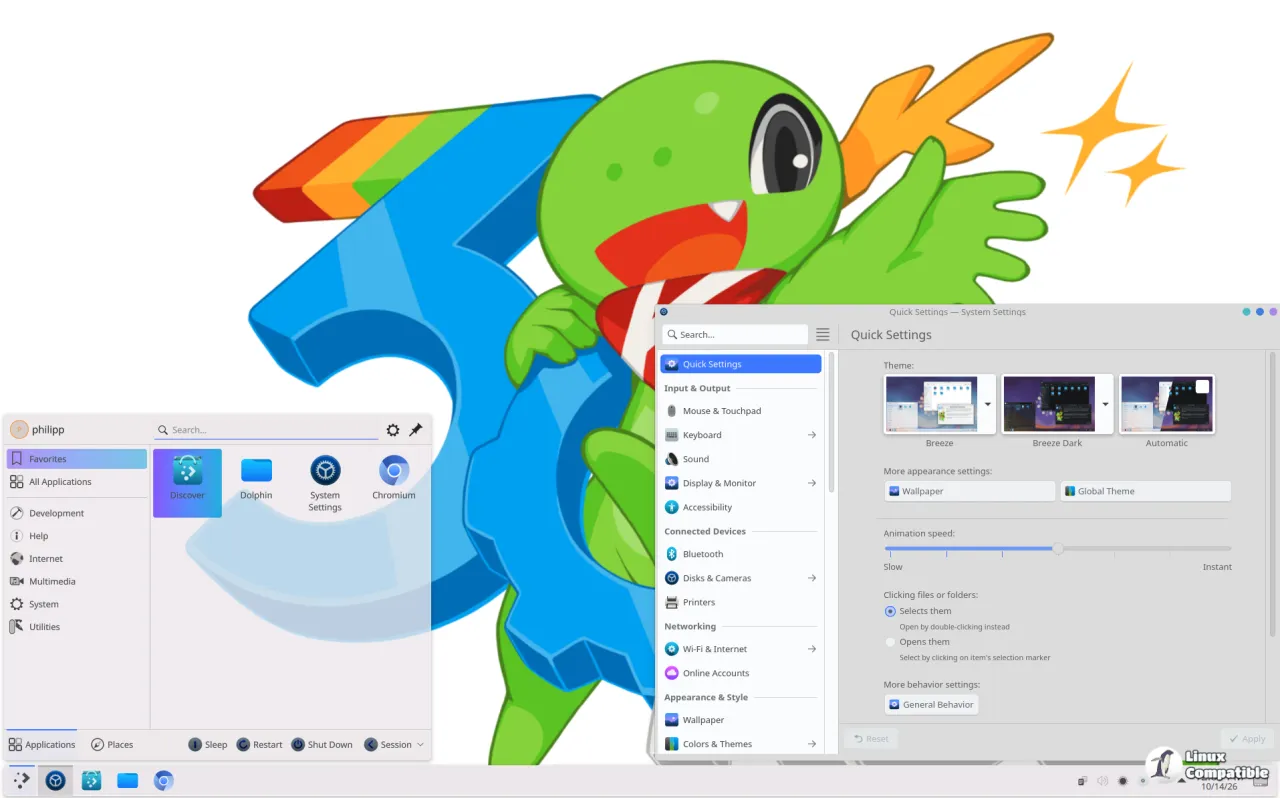Launch Chromium from launcher favorites
Viewport: 1280px width, 798px height.
[394, 478]
